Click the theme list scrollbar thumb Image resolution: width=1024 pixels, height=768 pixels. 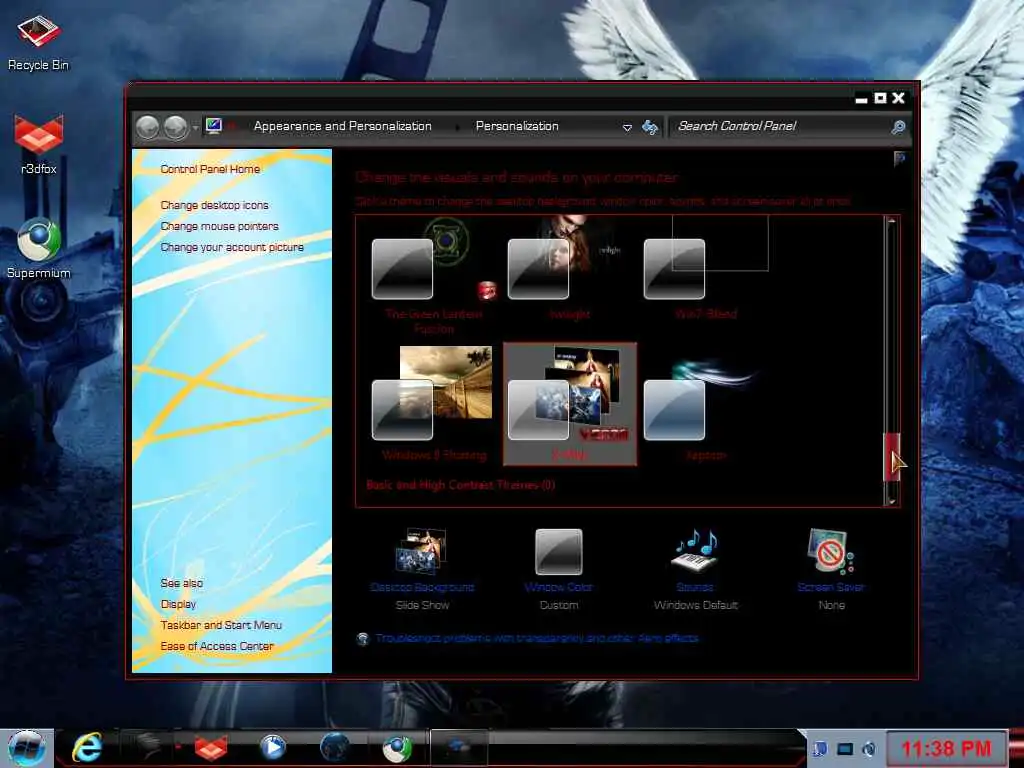(891, 457)
